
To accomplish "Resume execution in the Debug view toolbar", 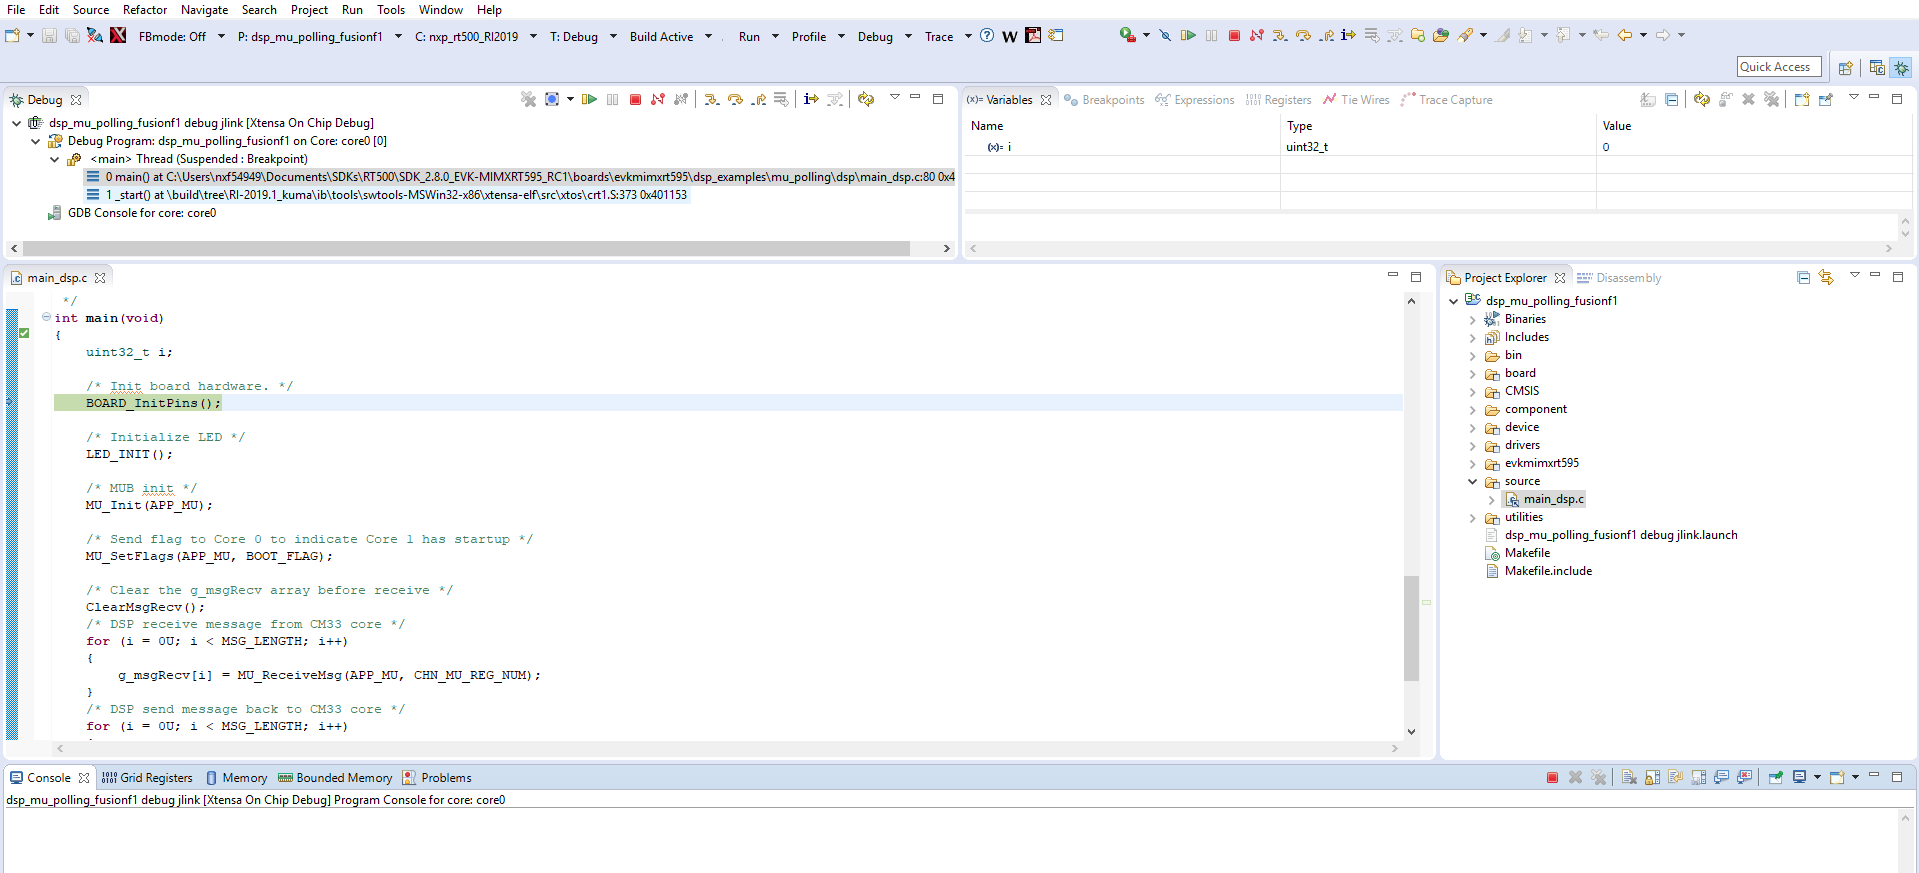I will [x=590, y=99].
